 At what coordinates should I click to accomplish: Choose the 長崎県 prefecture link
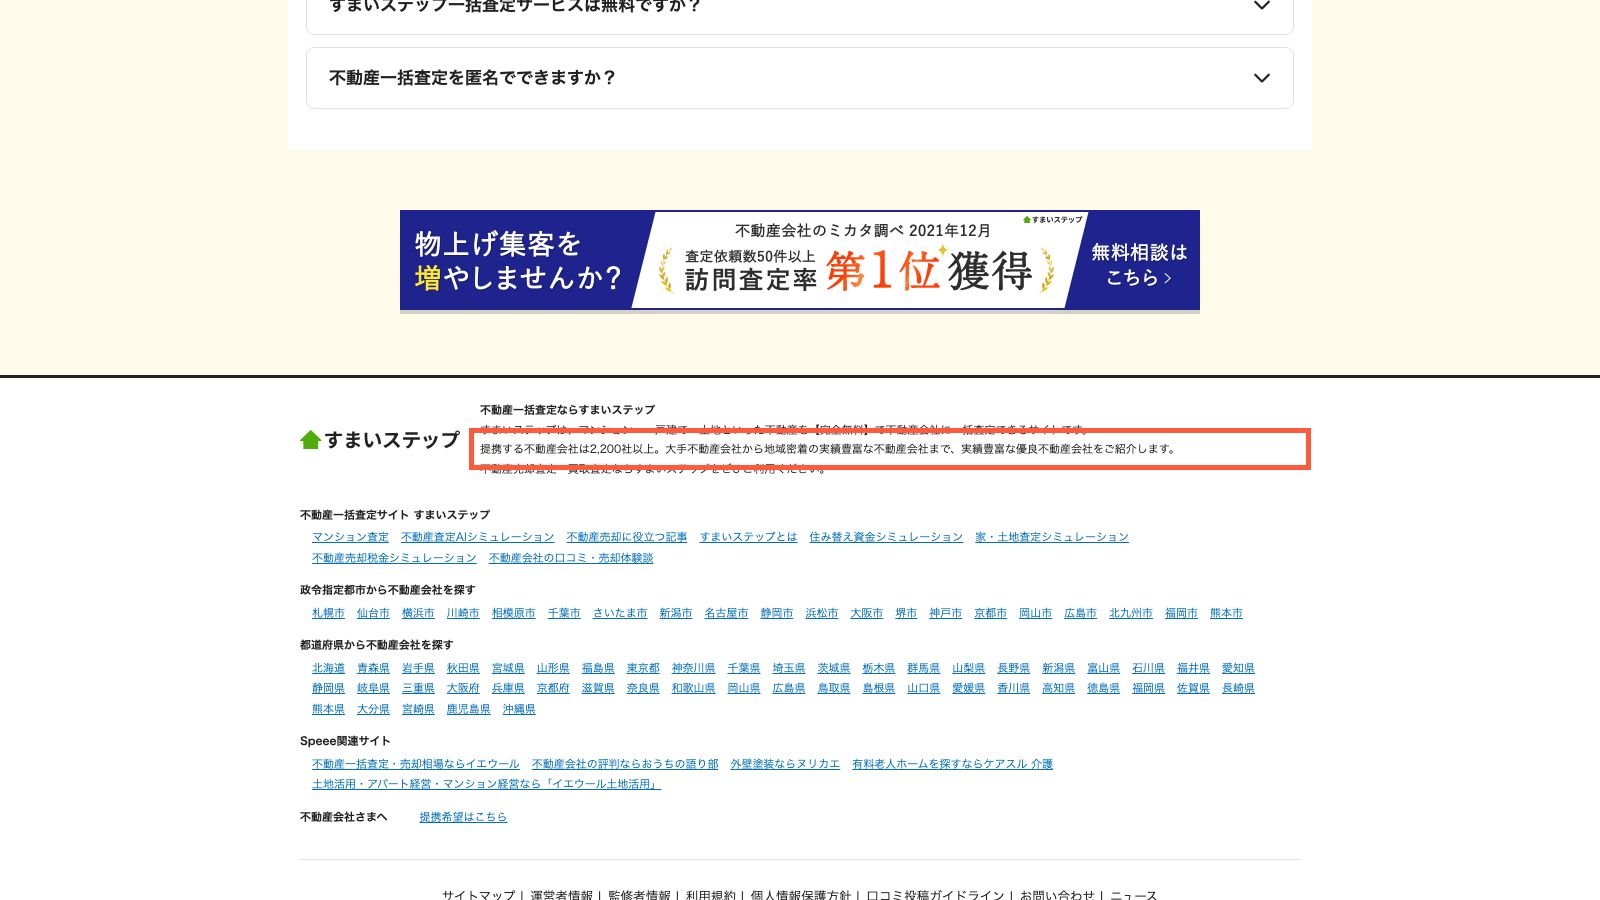[1238, 688]
